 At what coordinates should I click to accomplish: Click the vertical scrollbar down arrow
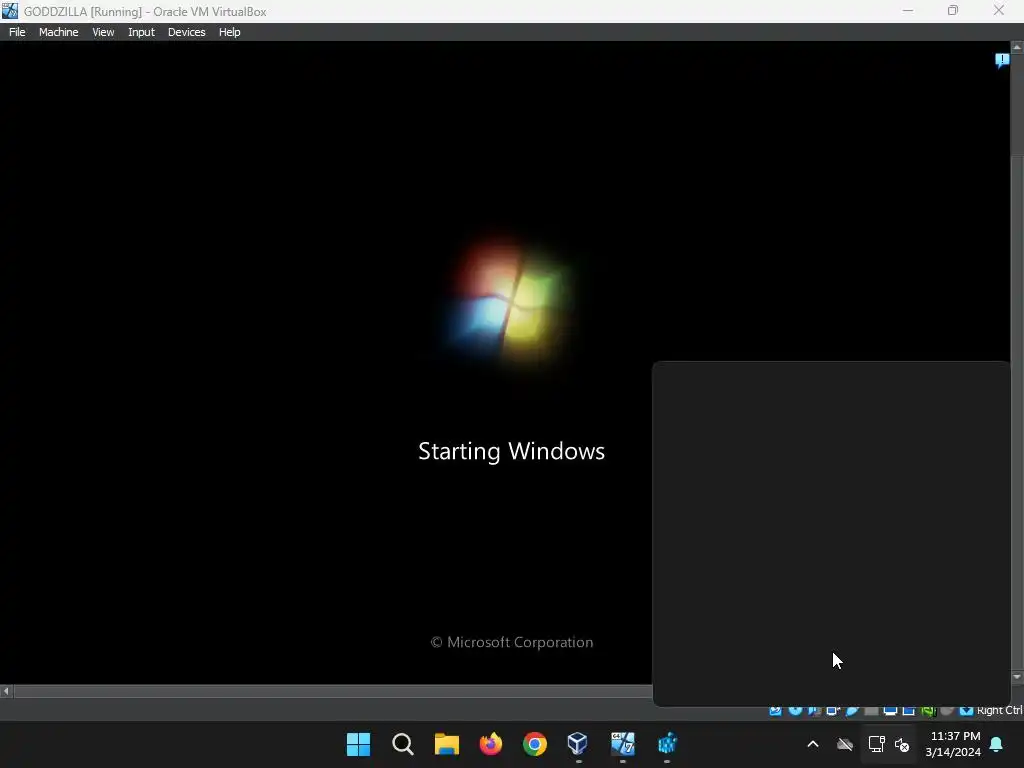(1017, 677)
